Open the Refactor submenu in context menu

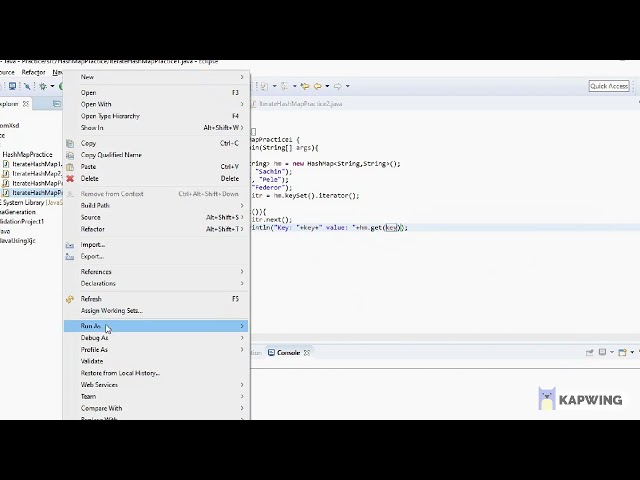click(156, 229)
